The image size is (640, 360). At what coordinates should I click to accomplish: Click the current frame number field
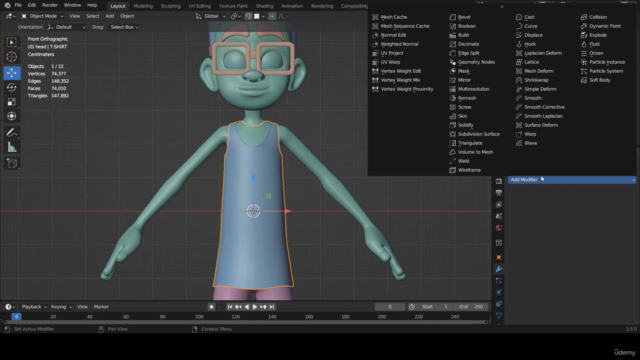(390, 307)
